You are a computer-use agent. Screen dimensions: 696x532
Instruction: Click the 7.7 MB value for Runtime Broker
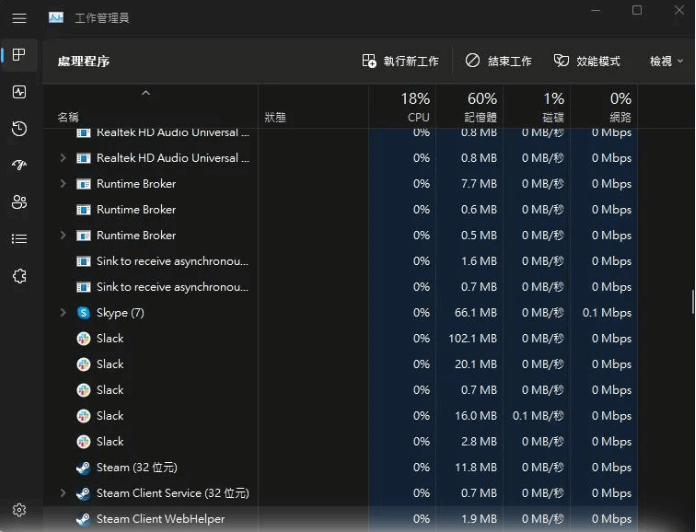point(478,184)
